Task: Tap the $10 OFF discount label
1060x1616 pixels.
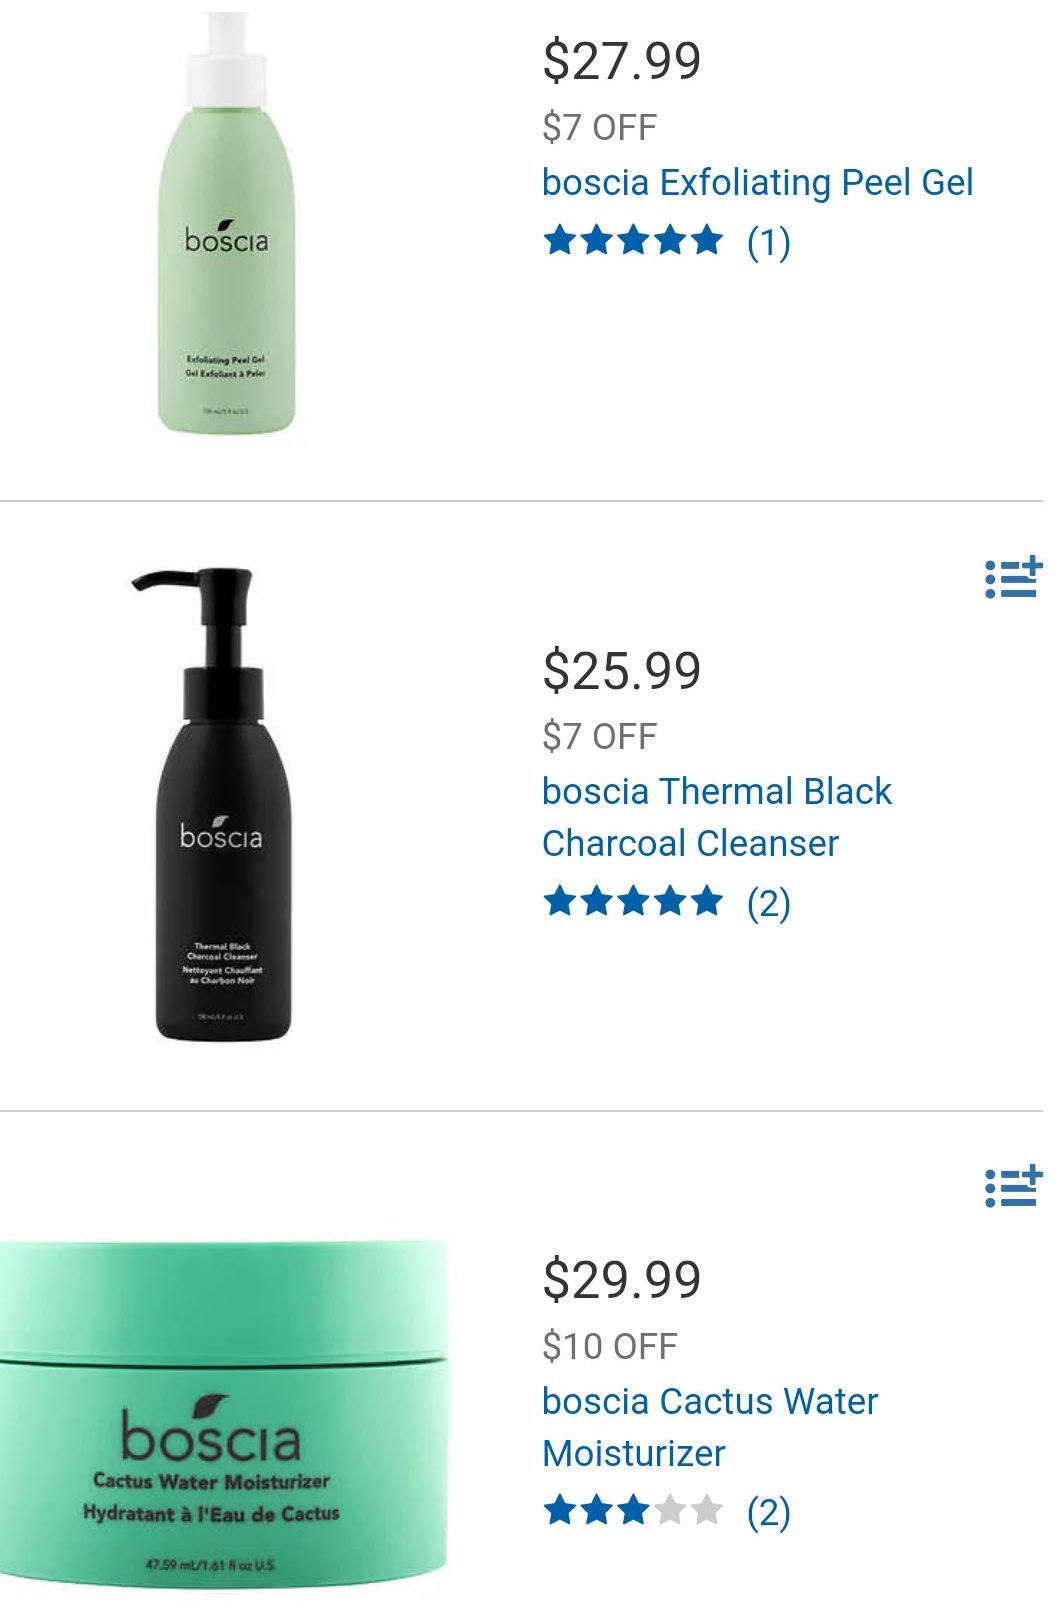Action: [609, 1346]
